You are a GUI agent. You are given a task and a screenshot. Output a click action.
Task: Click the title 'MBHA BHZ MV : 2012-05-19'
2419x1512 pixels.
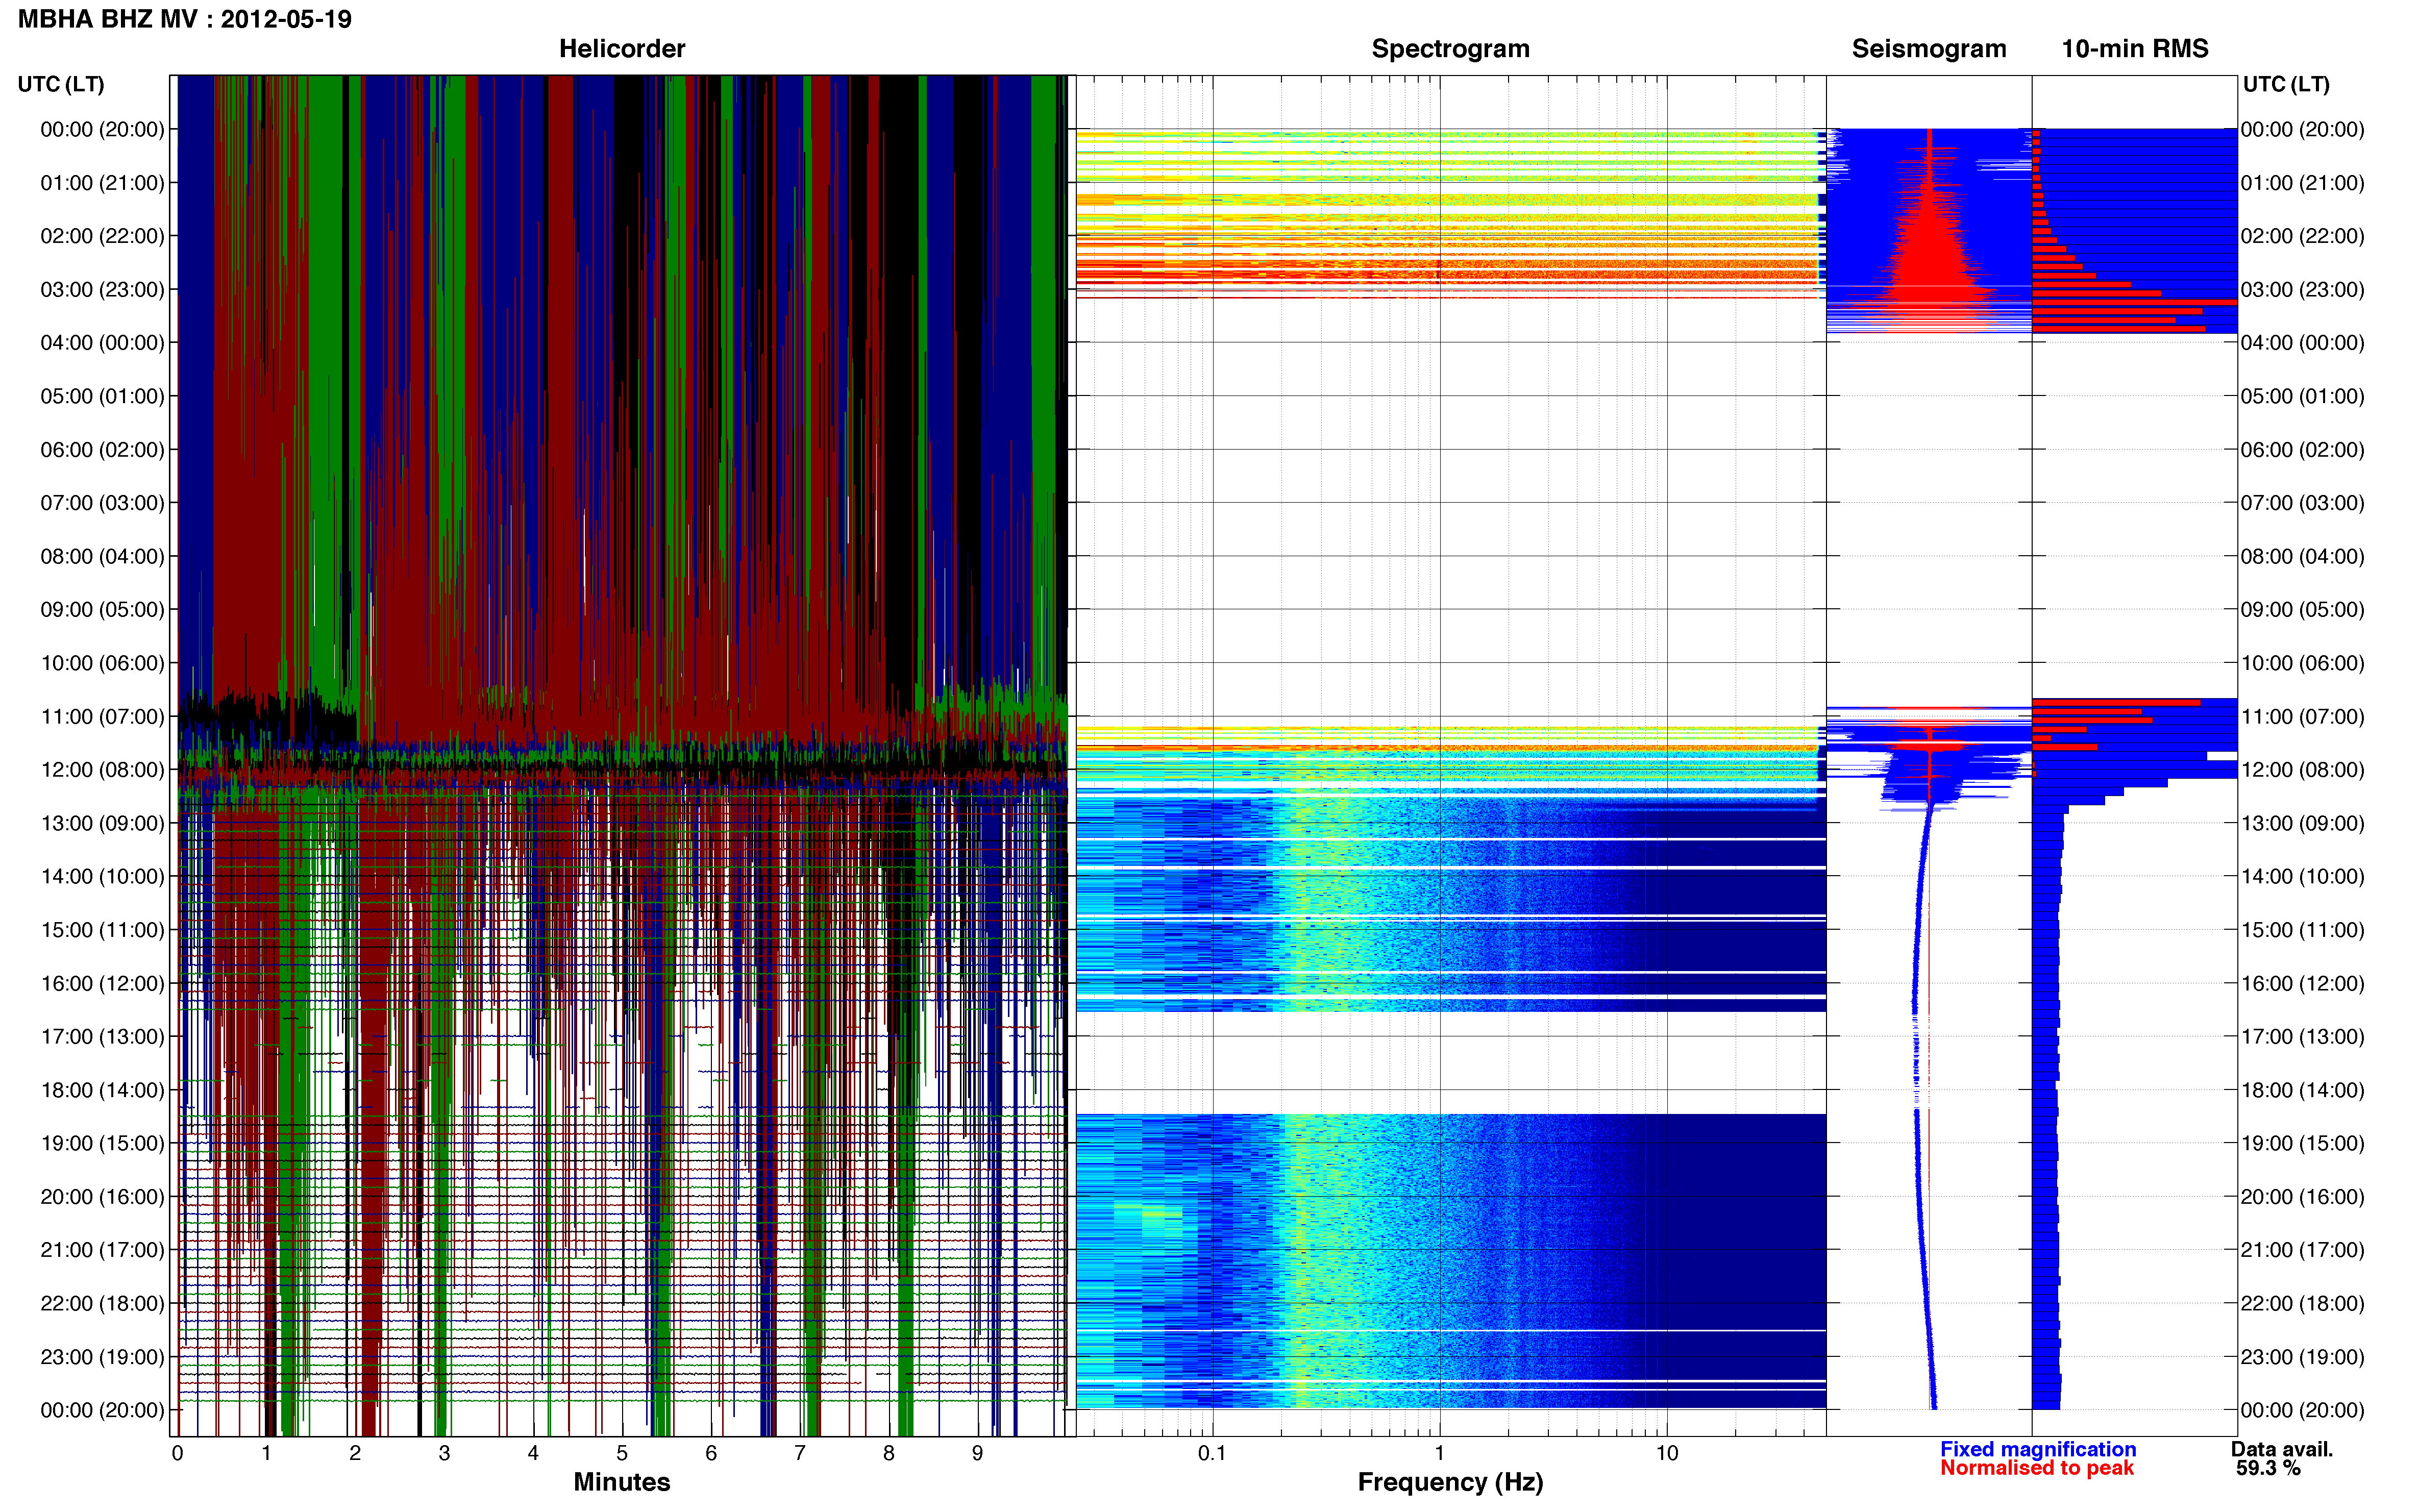click(185, 20)
